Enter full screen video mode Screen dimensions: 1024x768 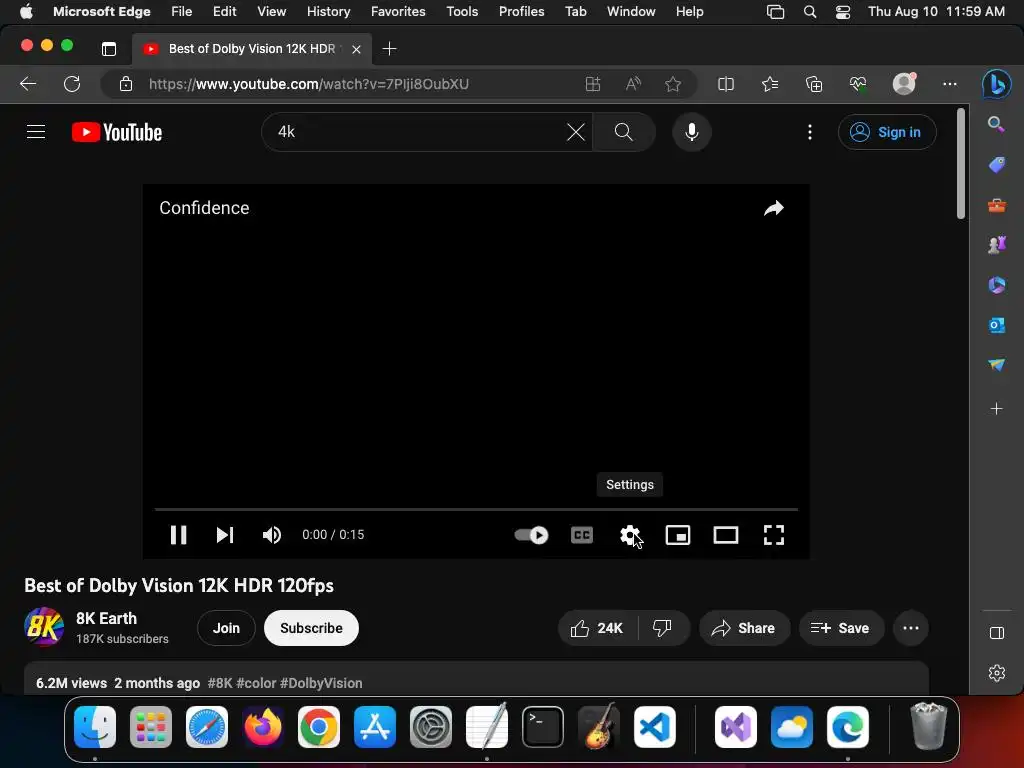(774, 535)
